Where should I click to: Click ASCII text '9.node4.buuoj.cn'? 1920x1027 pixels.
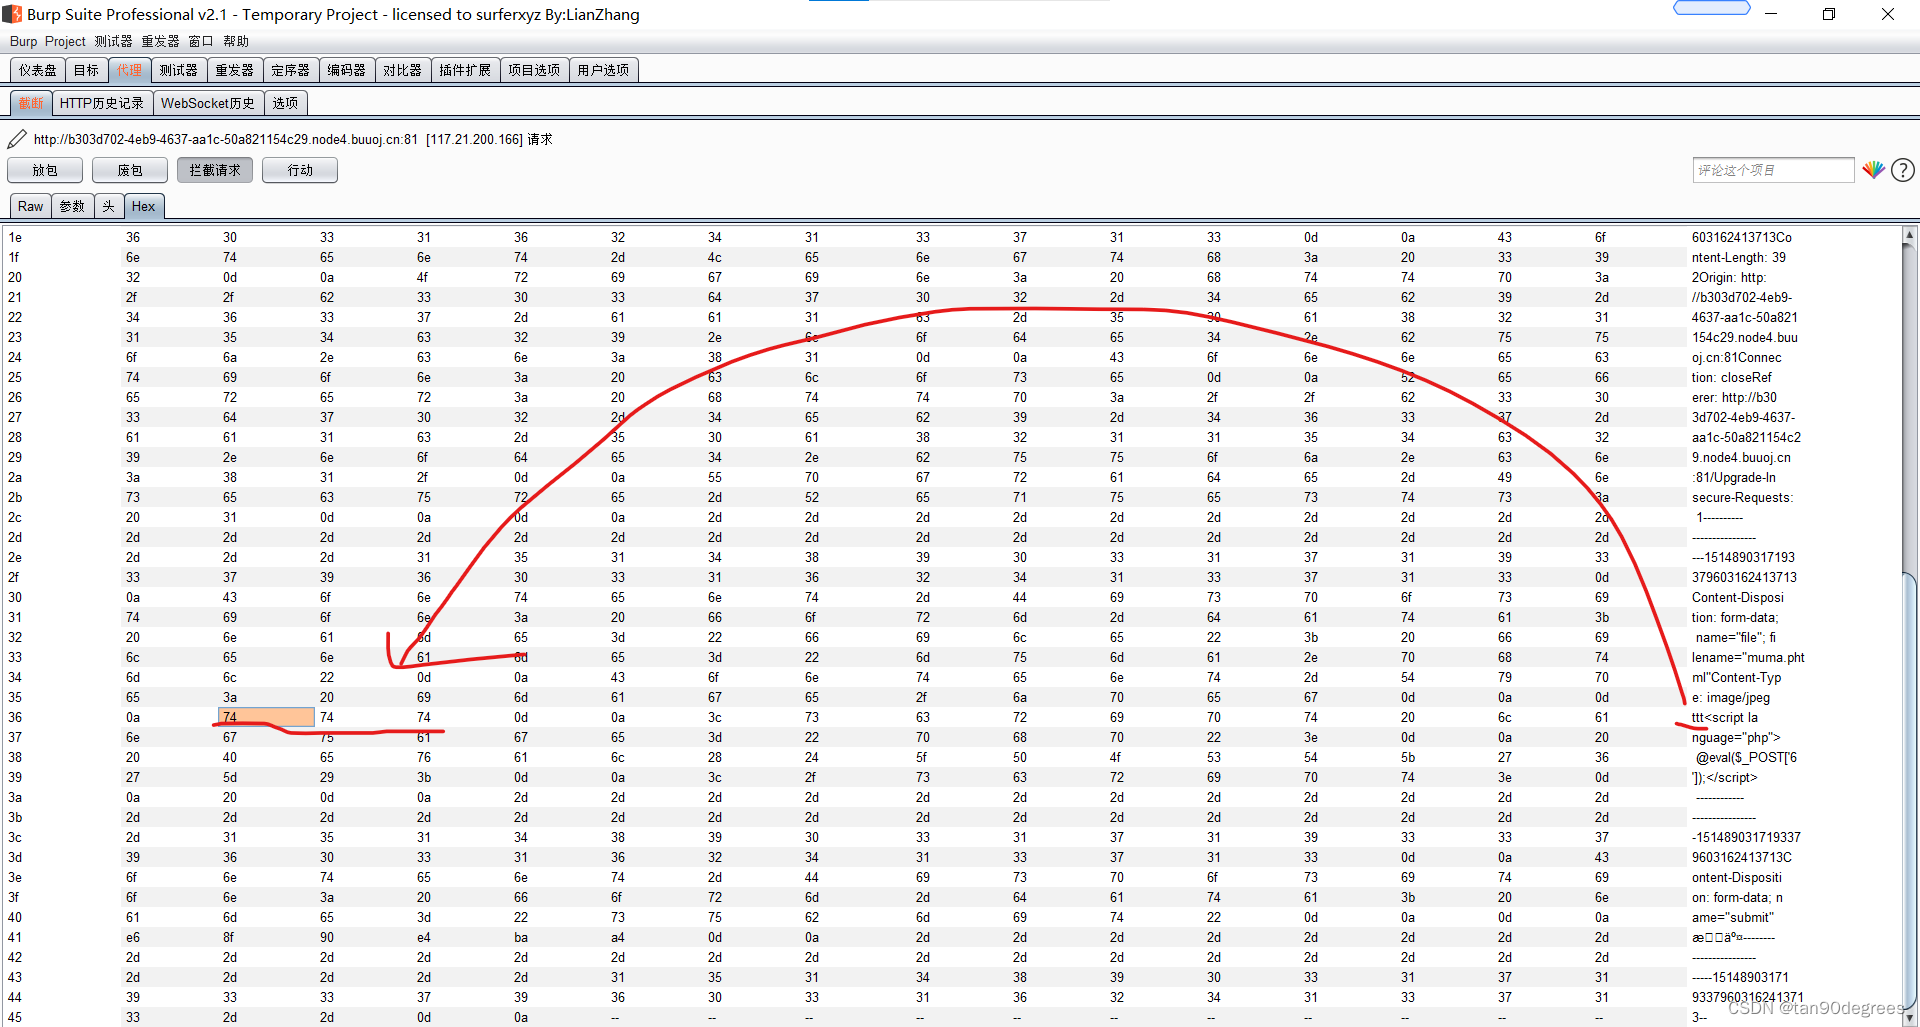(x=1741, y=457)
